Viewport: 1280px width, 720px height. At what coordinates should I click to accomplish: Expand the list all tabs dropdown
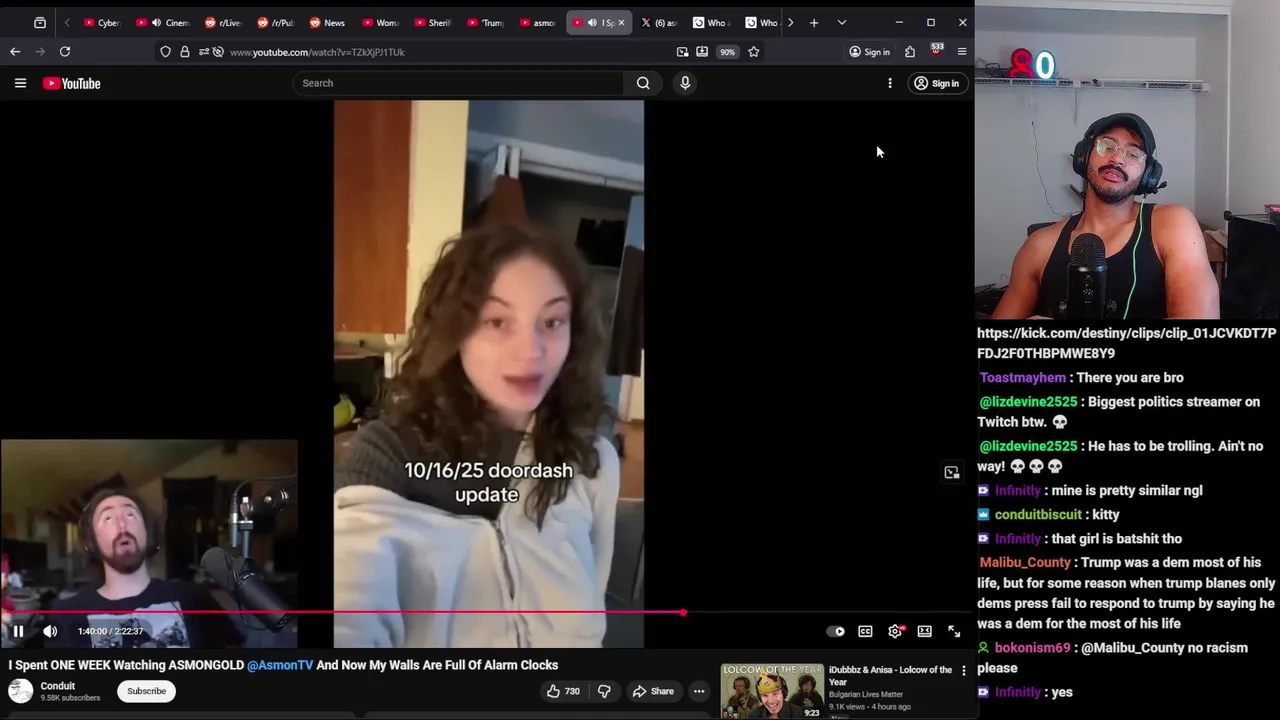pos(842,22)
